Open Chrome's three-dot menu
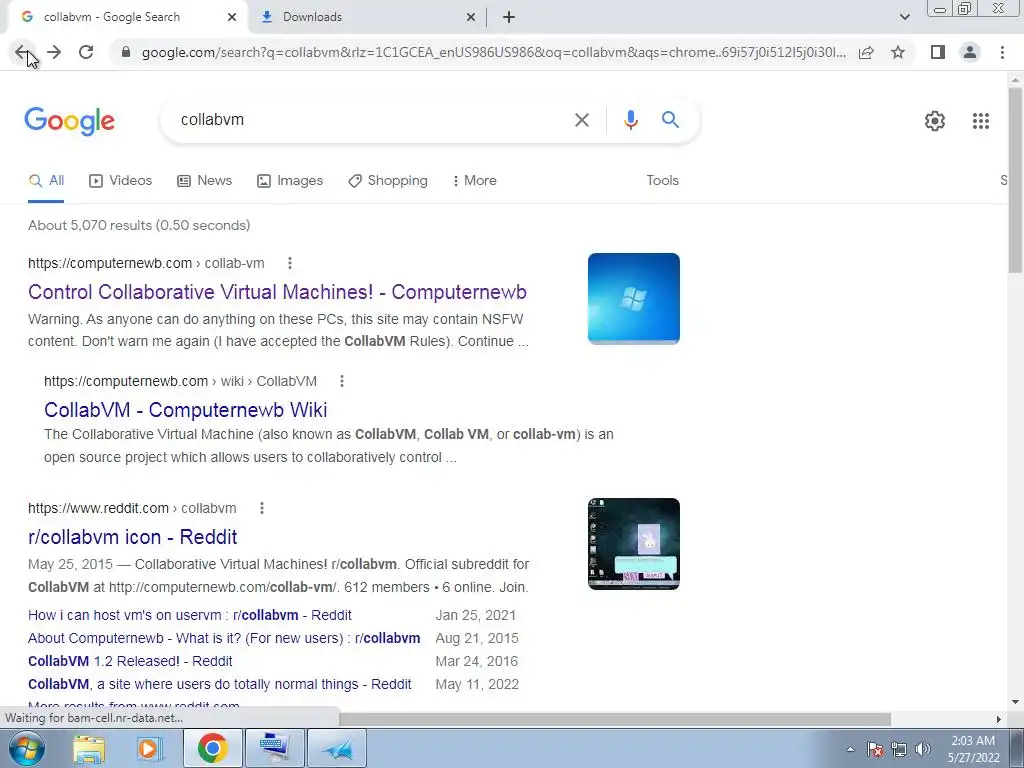 point(1002,52)
